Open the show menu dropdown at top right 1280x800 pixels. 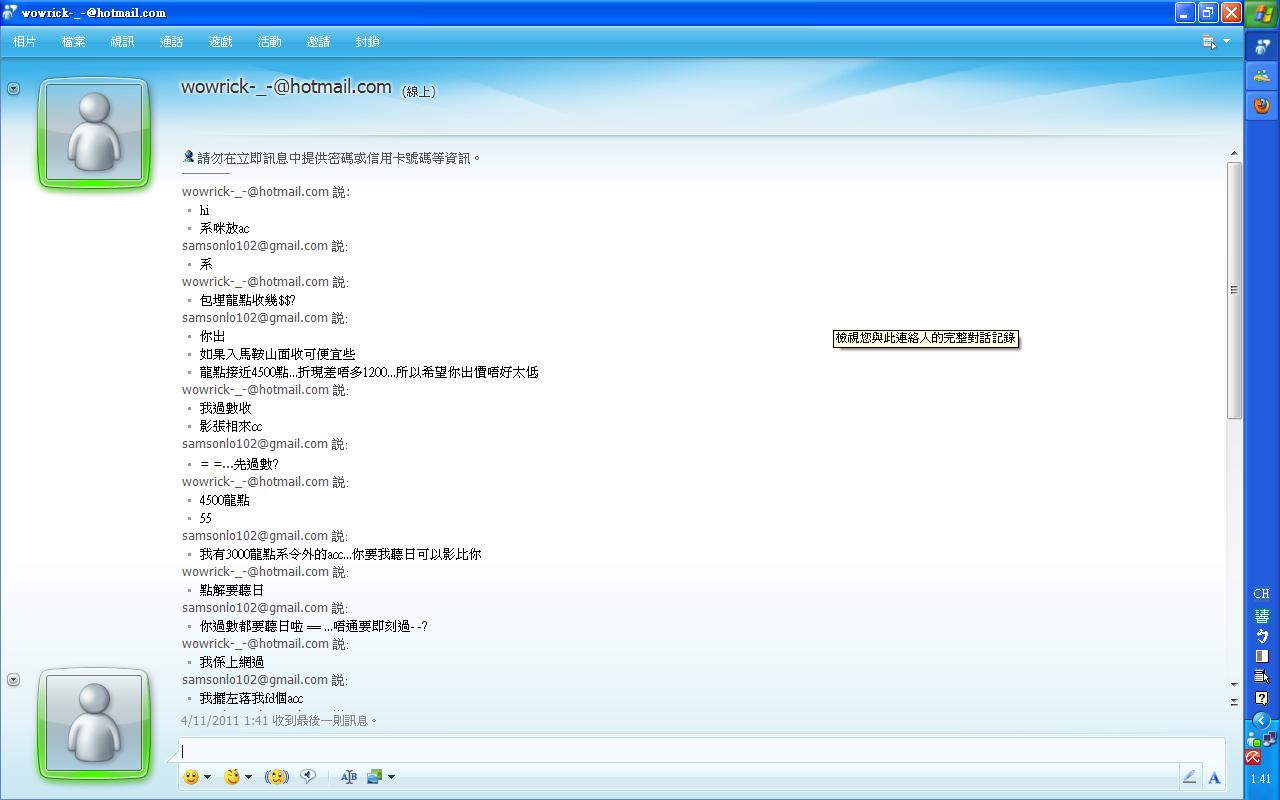click(1216, 42)
